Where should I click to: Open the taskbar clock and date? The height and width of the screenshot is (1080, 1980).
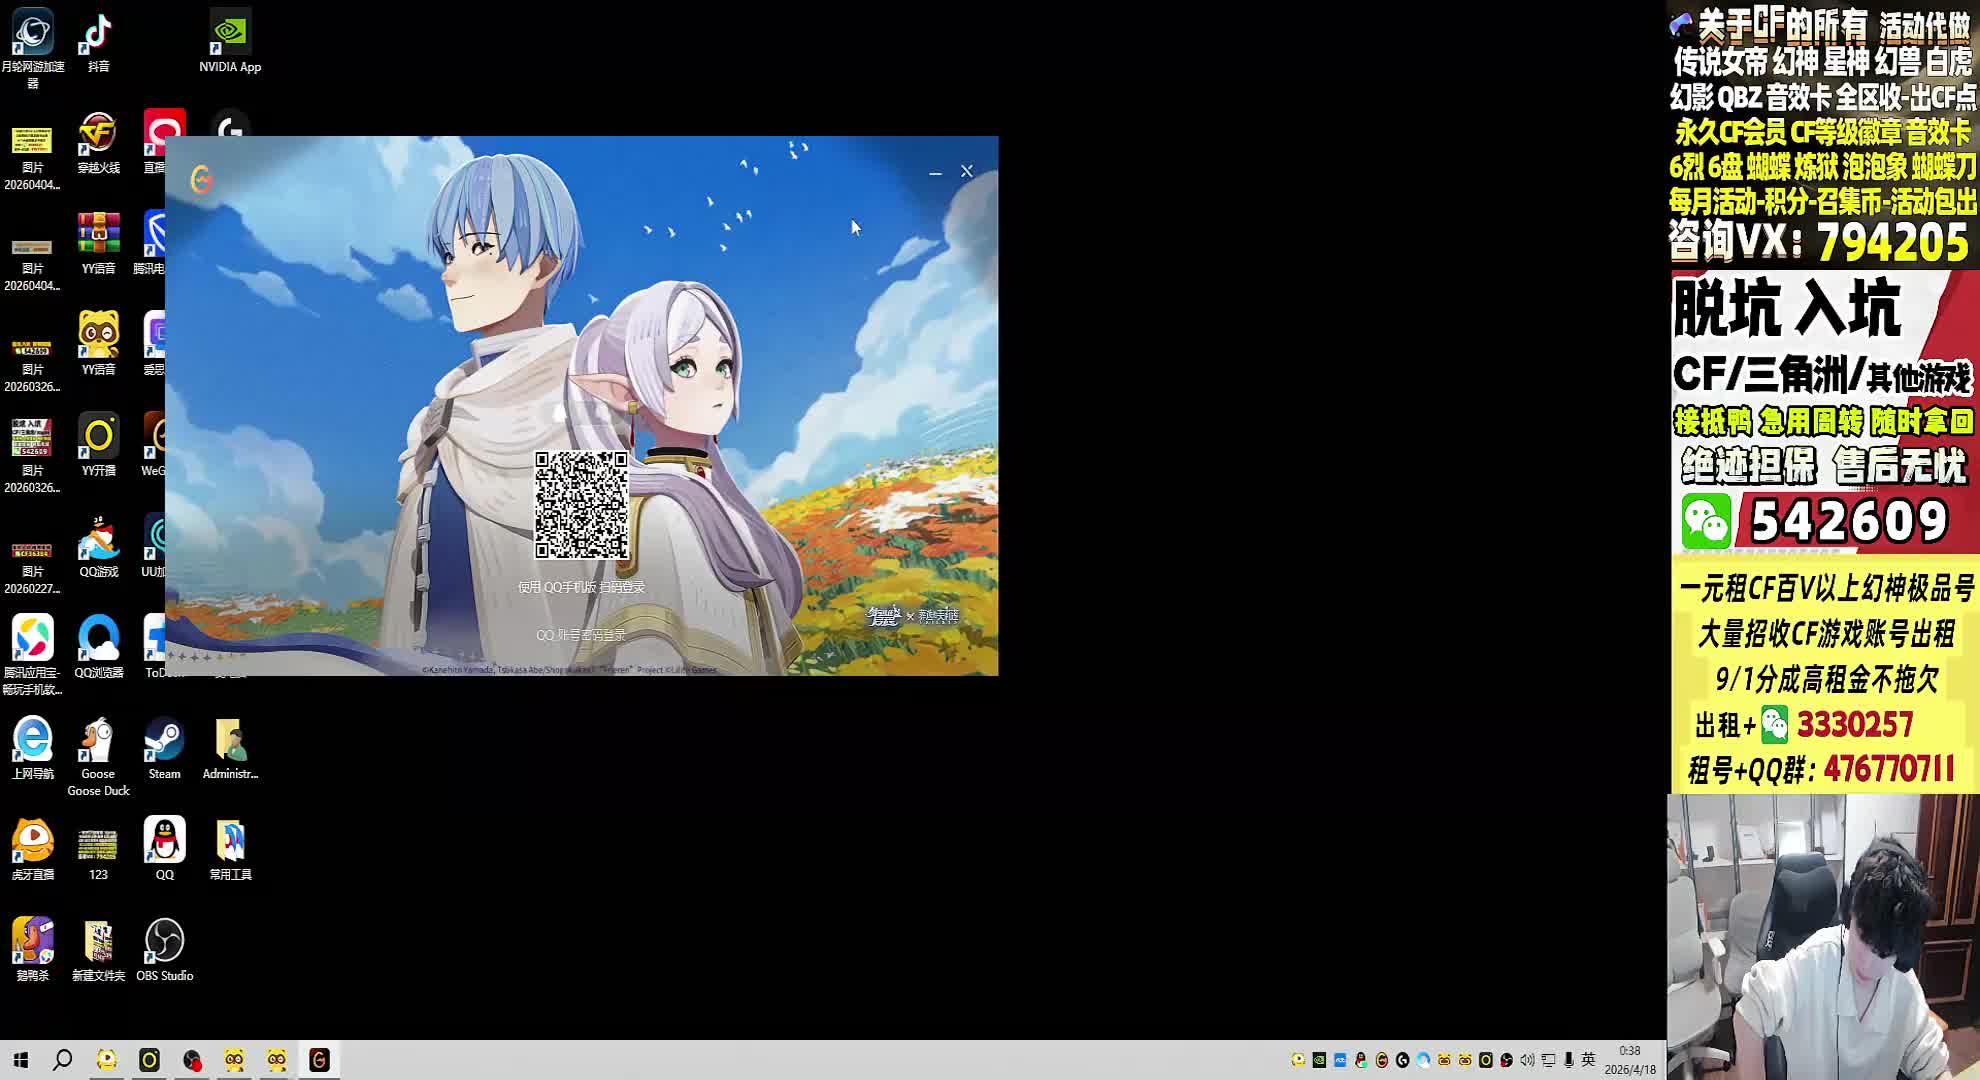pyautogui.click(x=1630, y=1060)
